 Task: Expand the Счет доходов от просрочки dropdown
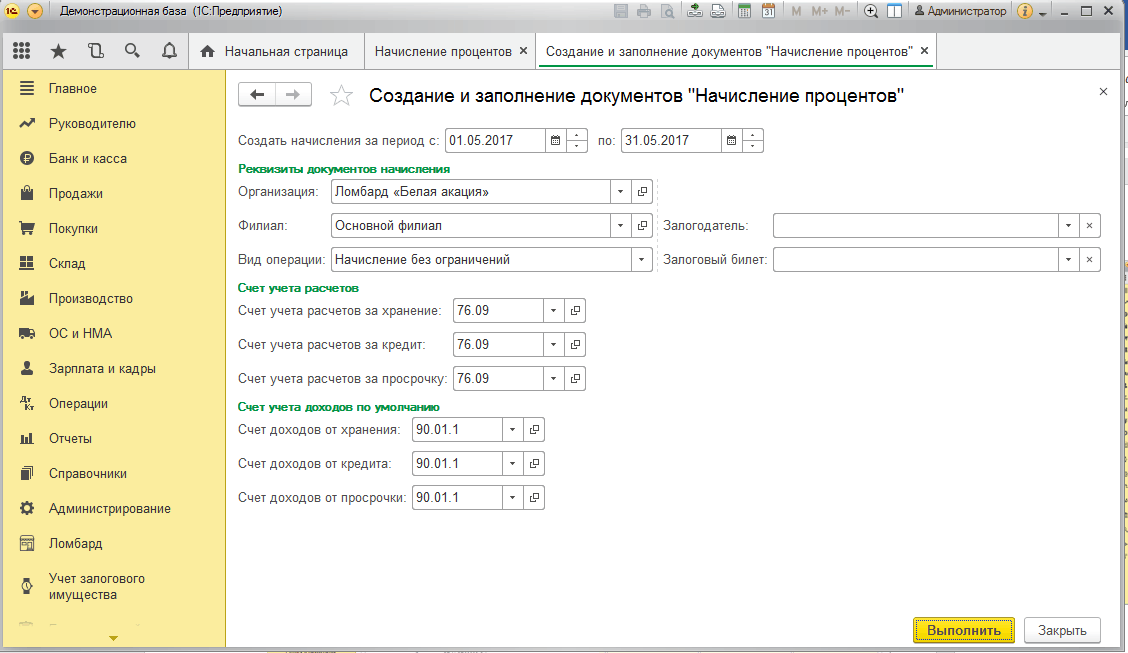coord(512,498)
